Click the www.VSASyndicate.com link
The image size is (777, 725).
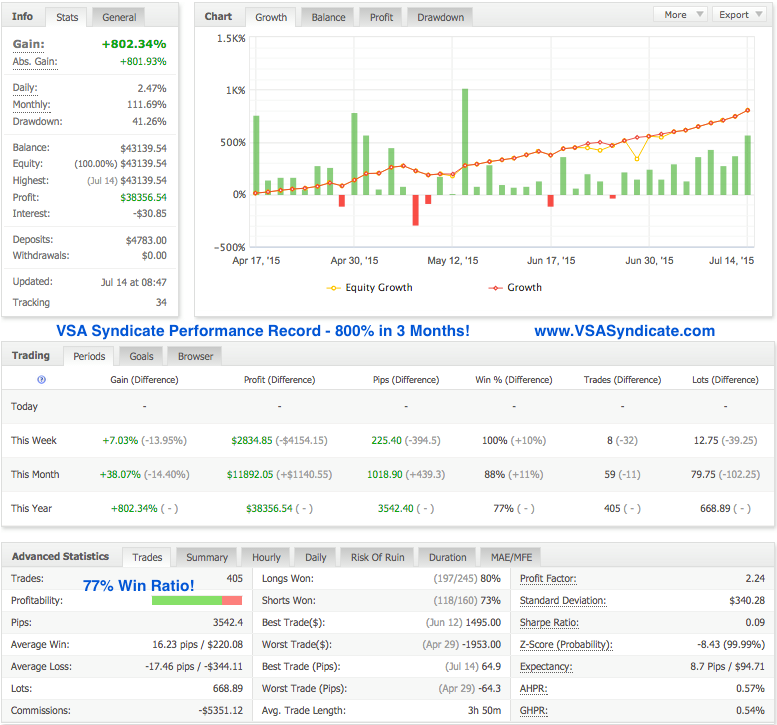pos(624,331)
